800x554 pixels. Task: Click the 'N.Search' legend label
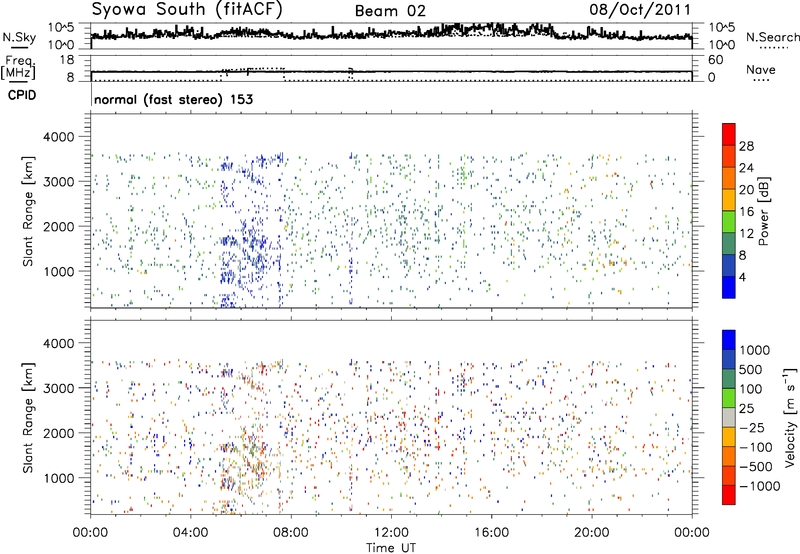pos(772,37)
